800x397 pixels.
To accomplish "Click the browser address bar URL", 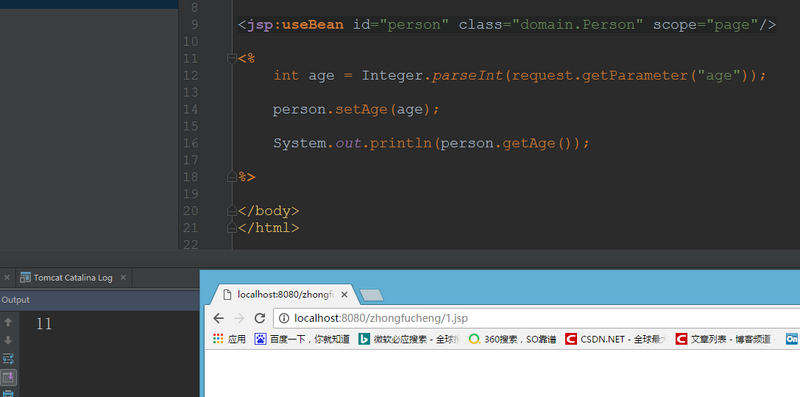I will click(381, 318).
